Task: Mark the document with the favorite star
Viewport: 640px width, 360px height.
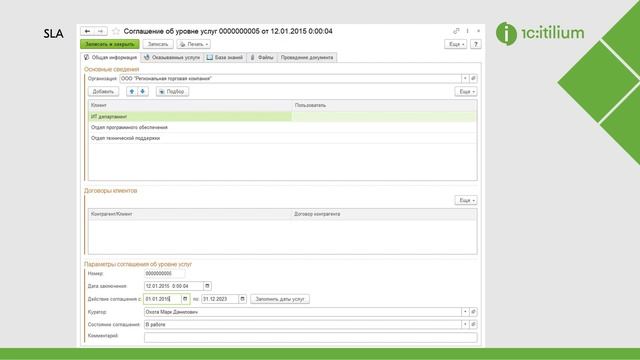Action: pyautogui.click(x=116, y=31)
